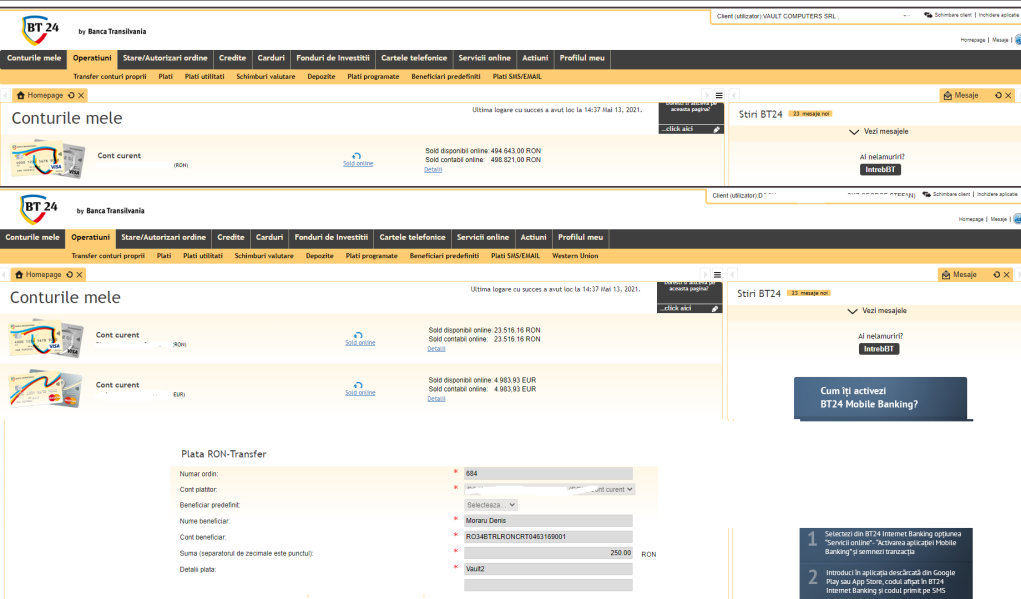Click the envelope icon on the upper Mesaje tab
Image resolution: width=1021 pixels, height=599 pixels.
947,96
